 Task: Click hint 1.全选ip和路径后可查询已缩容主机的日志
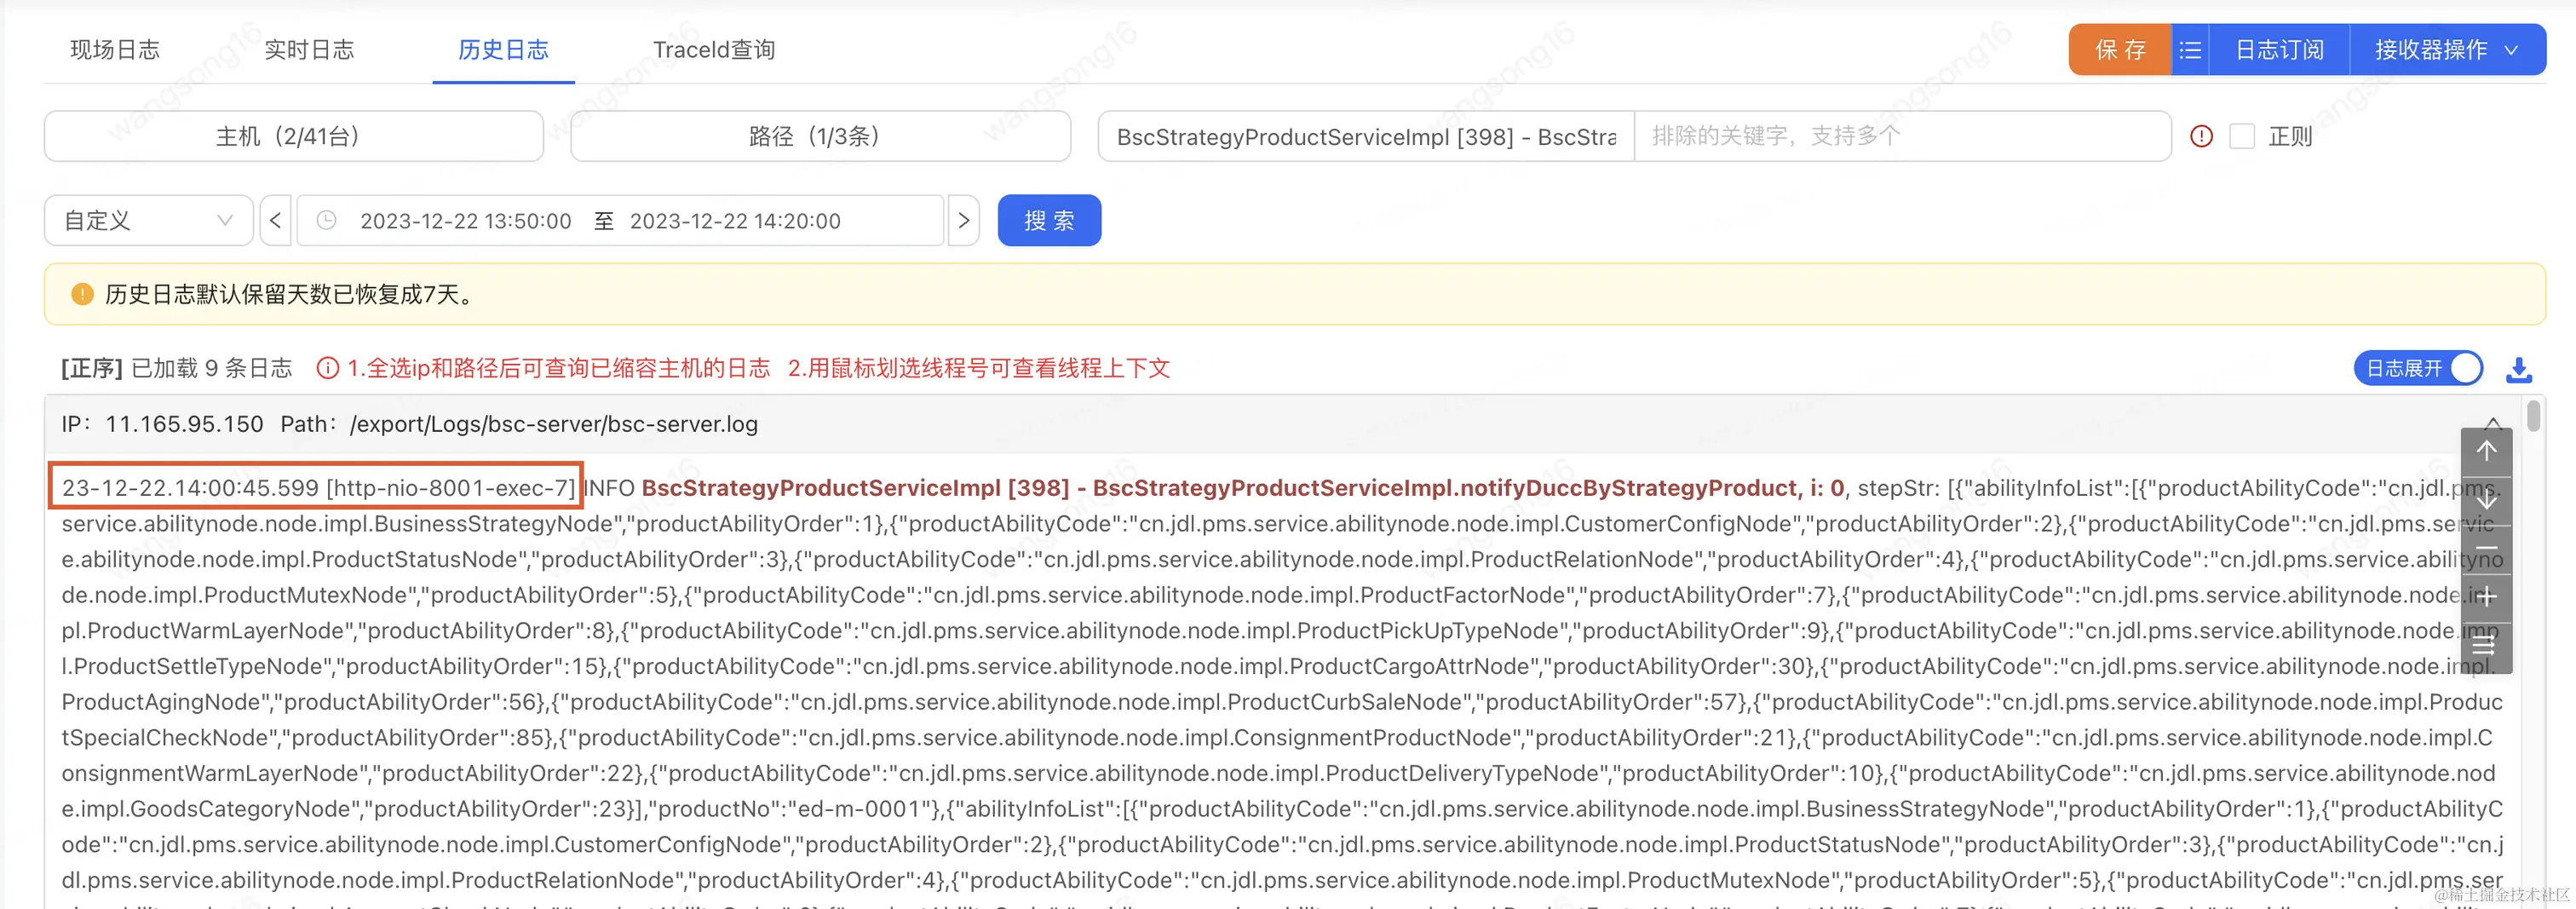(558, 368)
